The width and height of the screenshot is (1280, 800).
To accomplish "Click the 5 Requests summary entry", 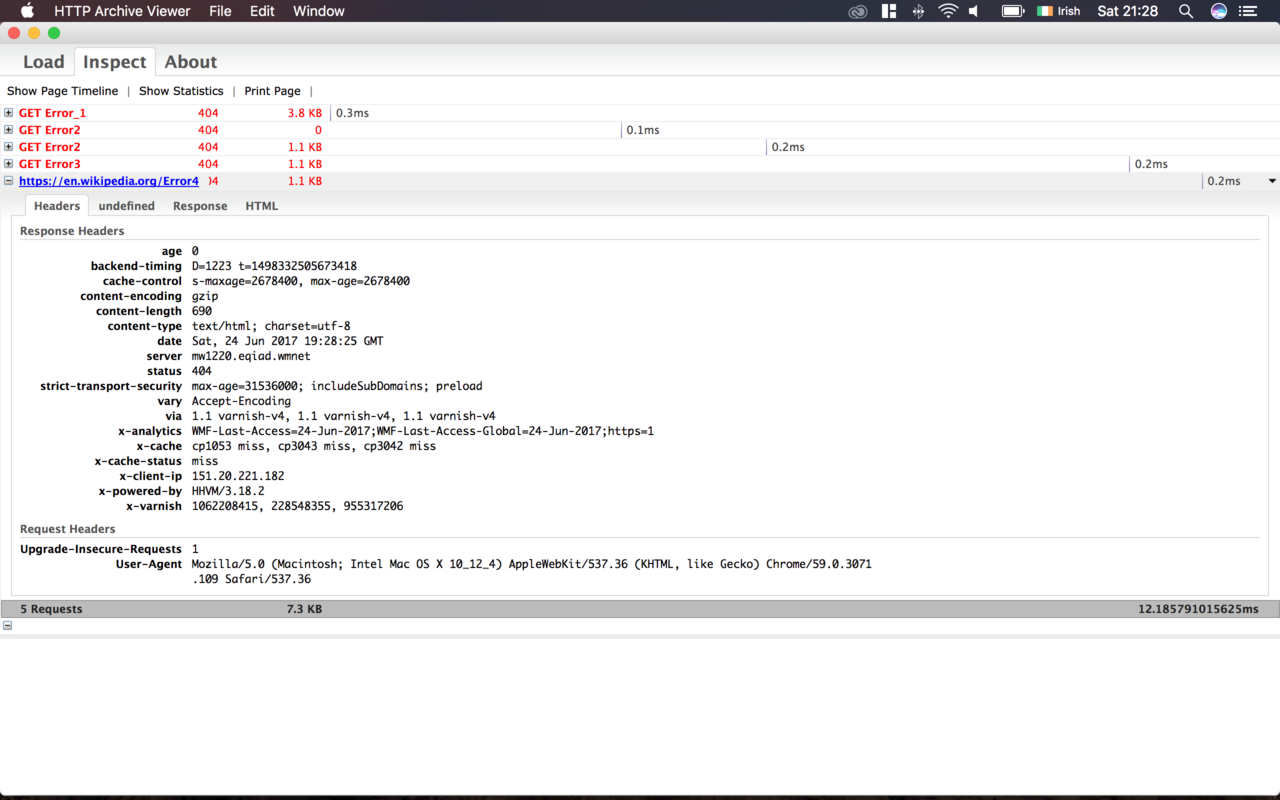I will click(x=51, y=609).
